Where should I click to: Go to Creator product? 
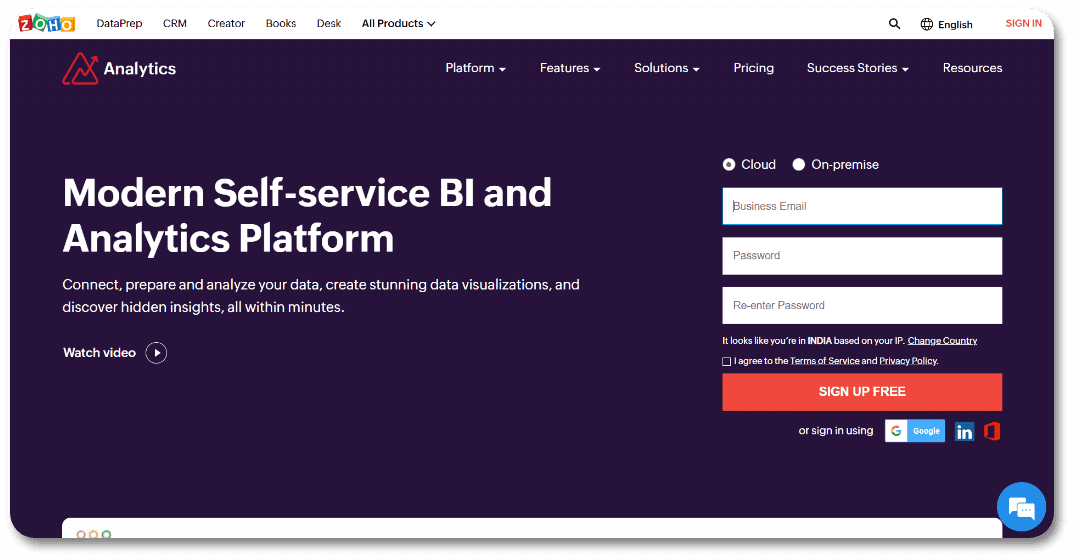click(226, 23)
